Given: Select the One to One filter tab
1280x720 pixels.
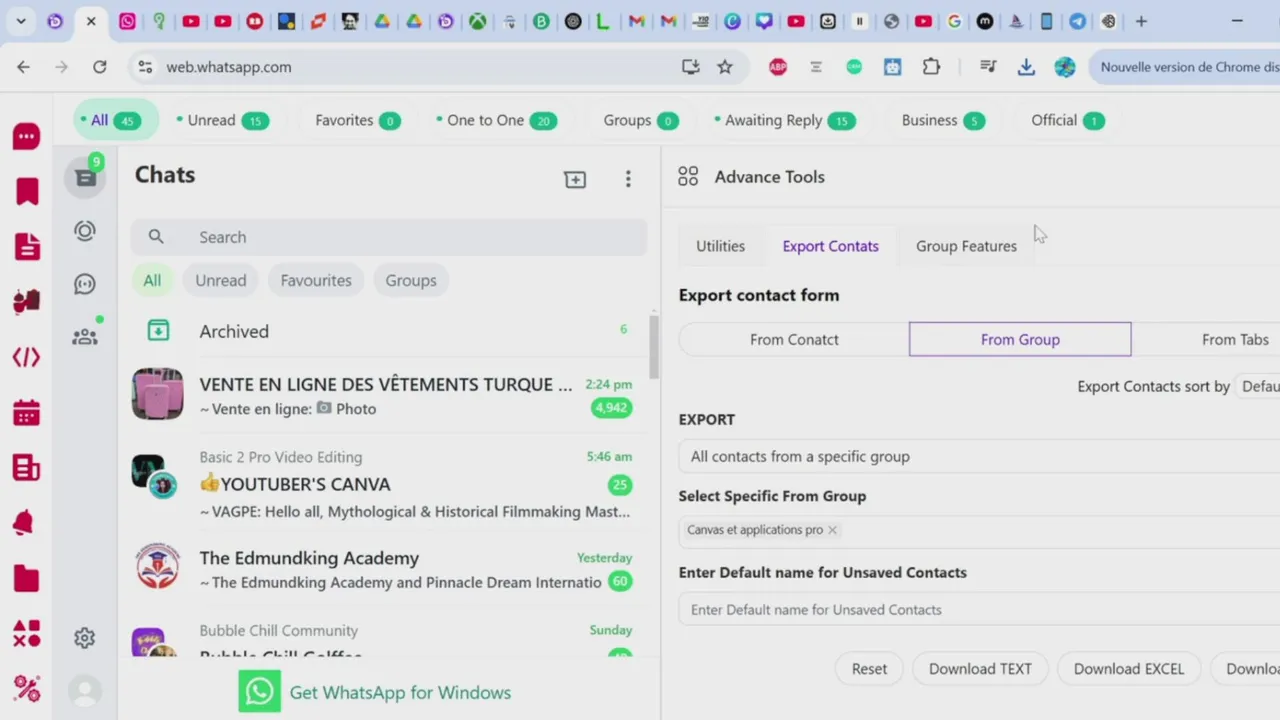Looking at the screenshot, I should click(x=496, y=120).
